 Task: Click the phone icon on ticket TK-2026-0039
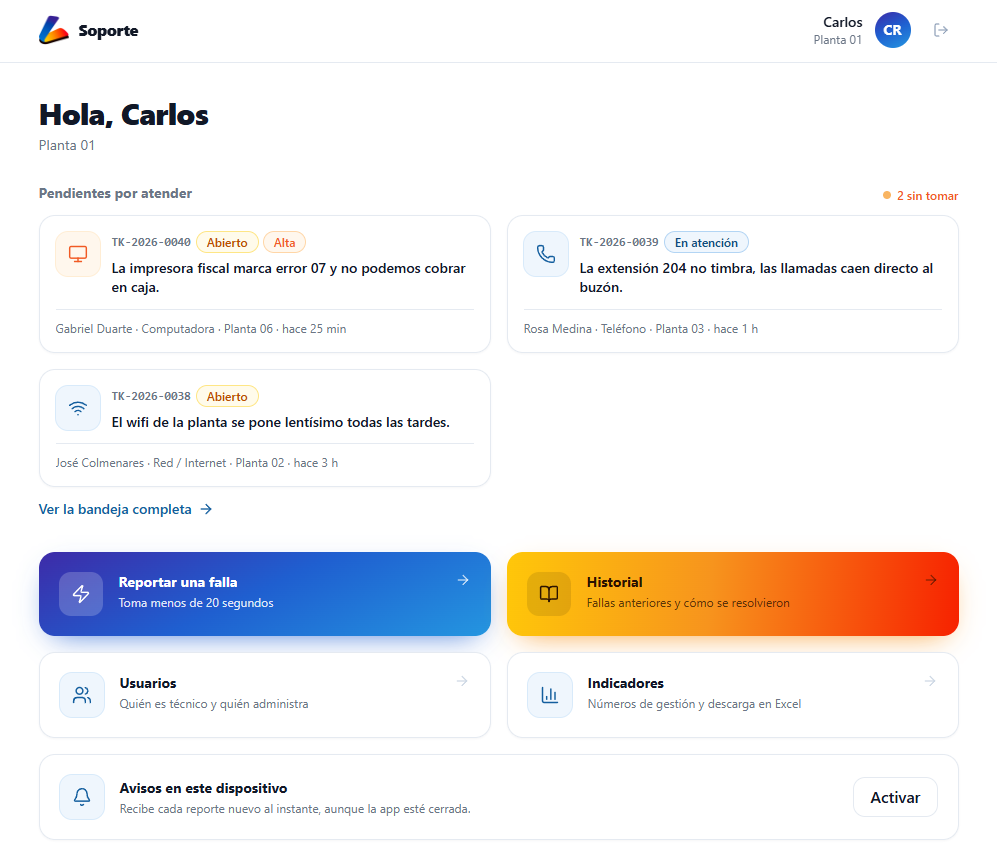click(546, 254)
